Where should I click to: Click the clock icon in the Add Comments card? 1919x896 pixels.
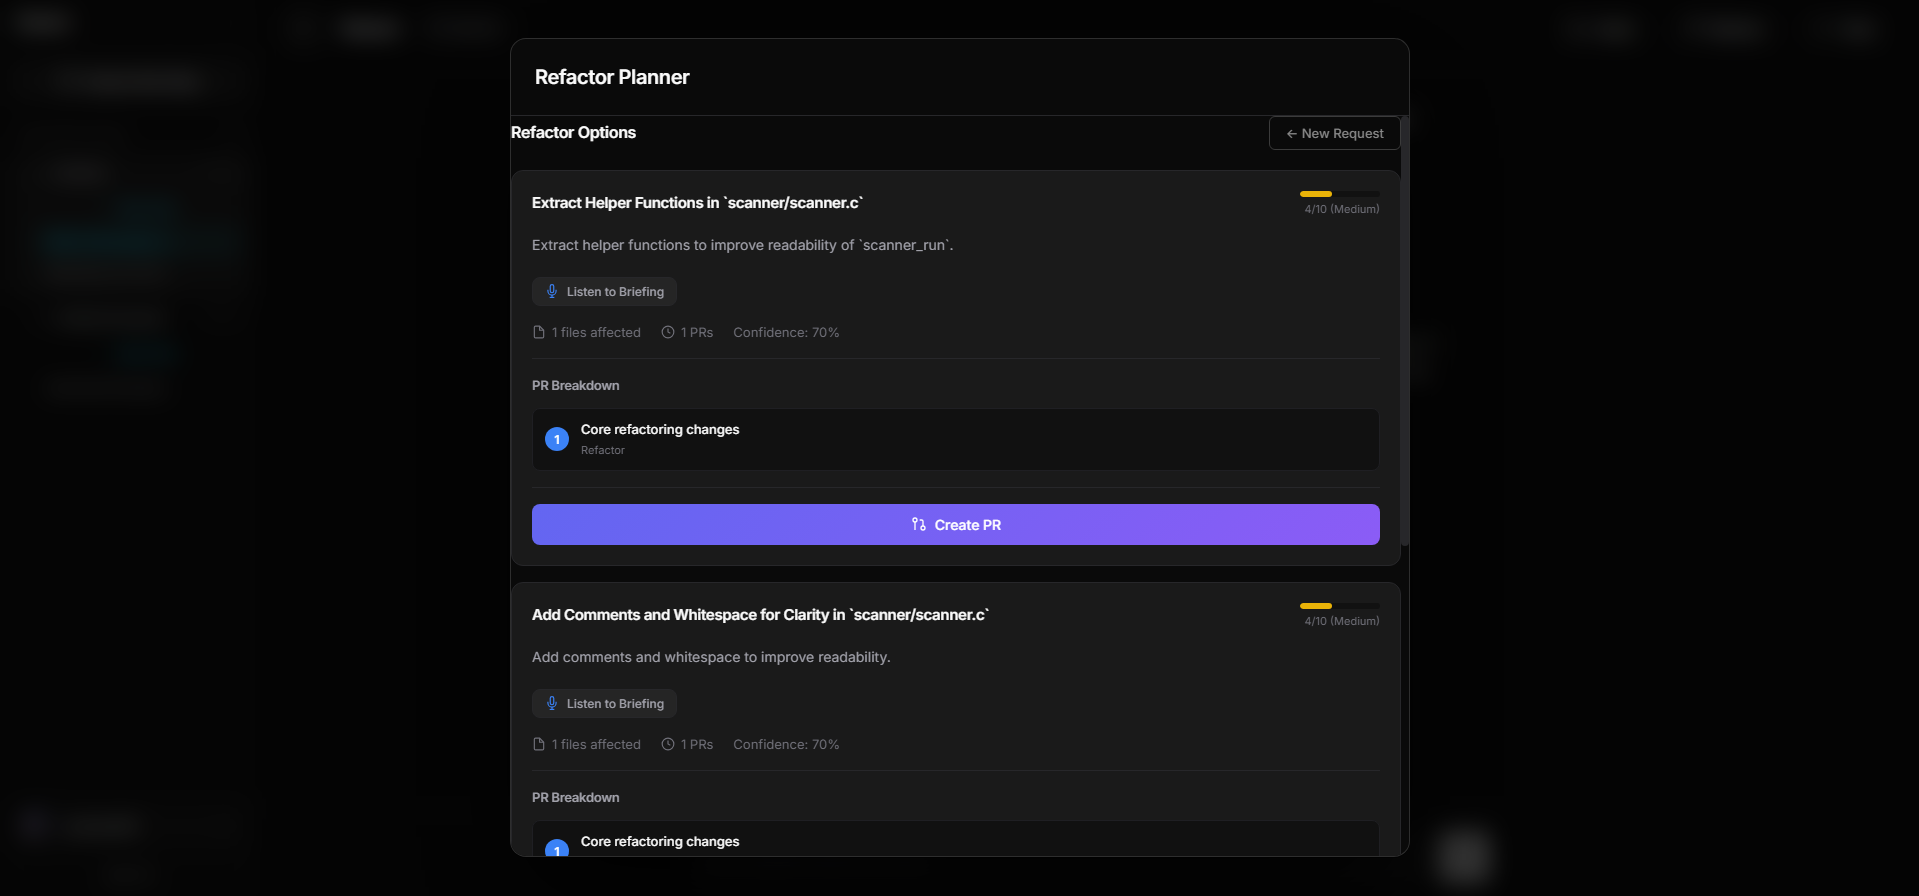click(668, 744)
